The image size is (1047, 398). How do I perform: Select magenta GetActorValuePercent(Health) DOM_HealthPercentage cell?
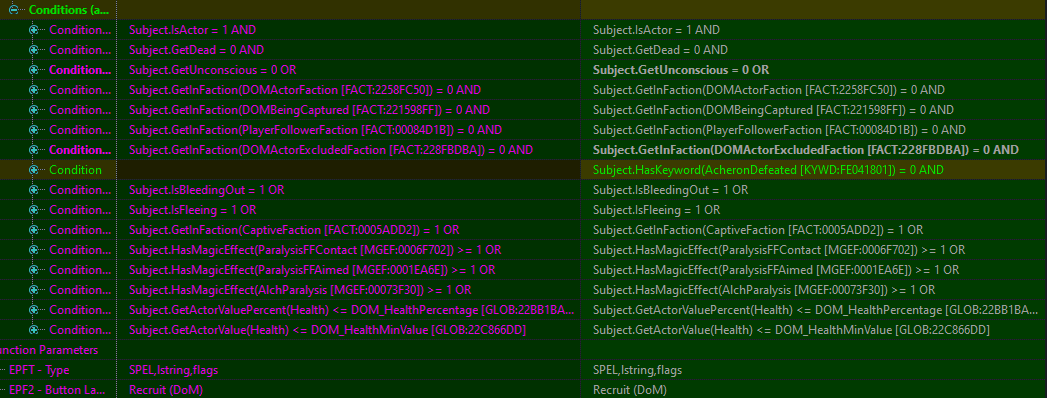coord(352,310)
